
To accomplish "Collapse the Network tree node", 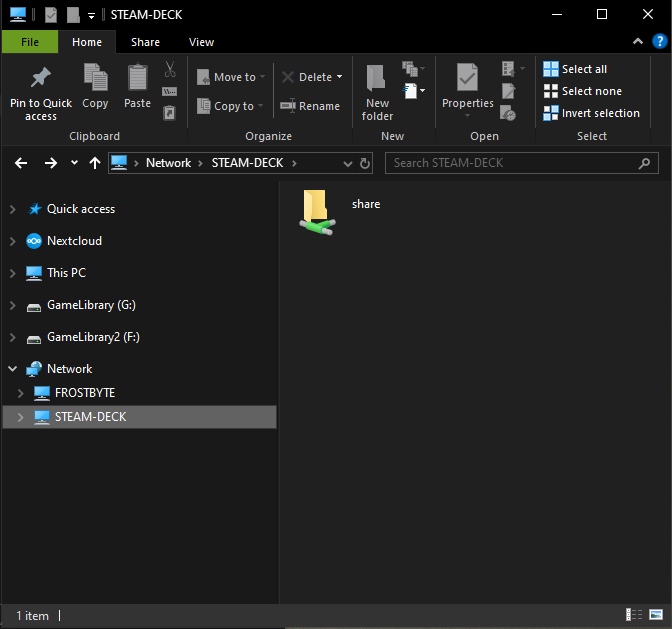I will 12,369.
